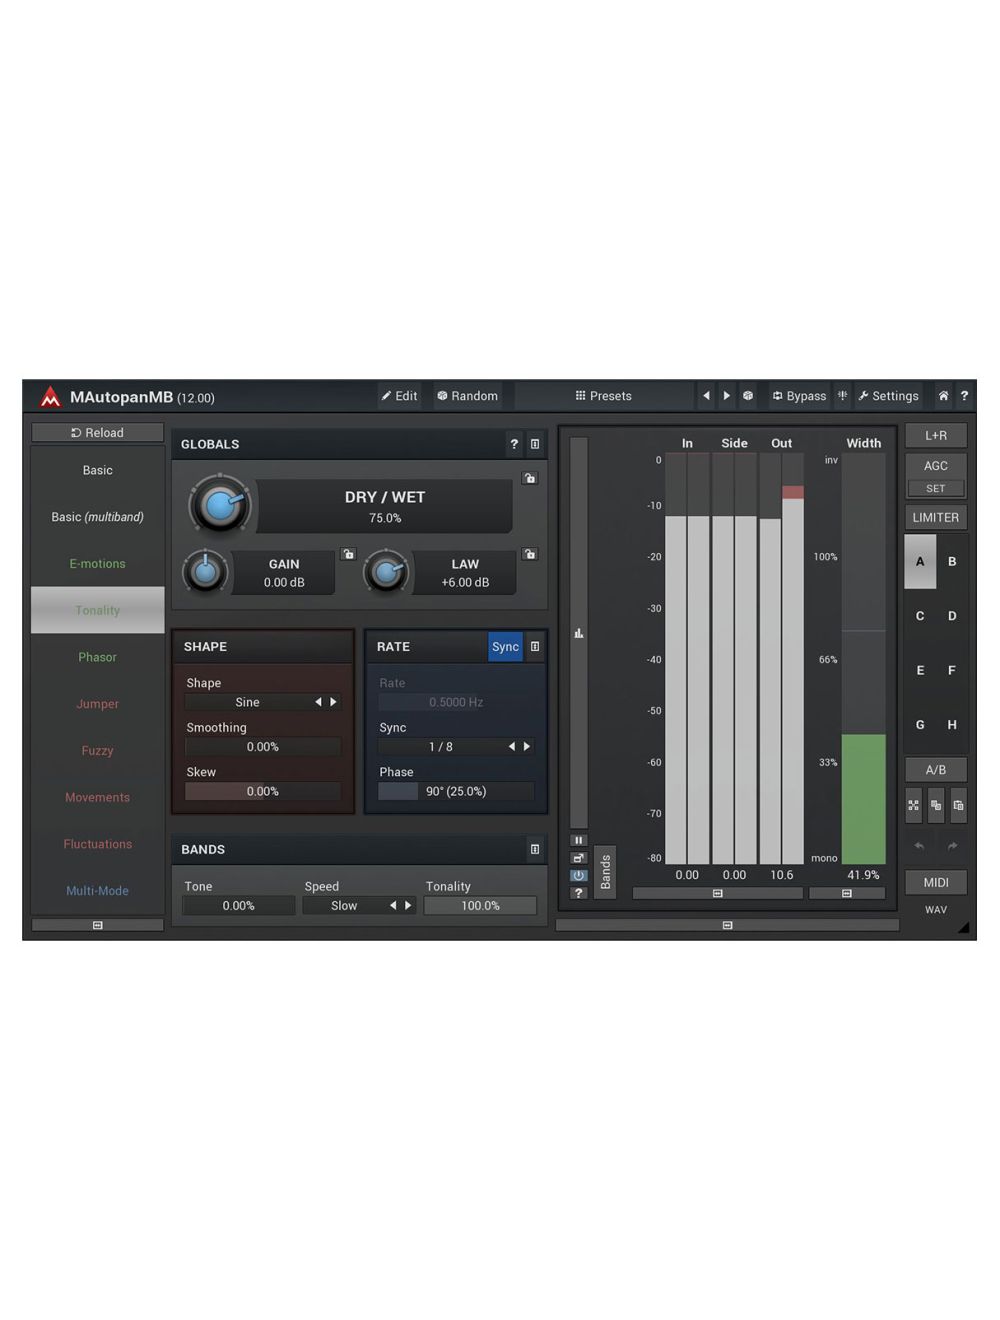Click the lock icon beside Dry/Wet
The height and width of the screenshot is (1320, 1000).
(530, 479)
